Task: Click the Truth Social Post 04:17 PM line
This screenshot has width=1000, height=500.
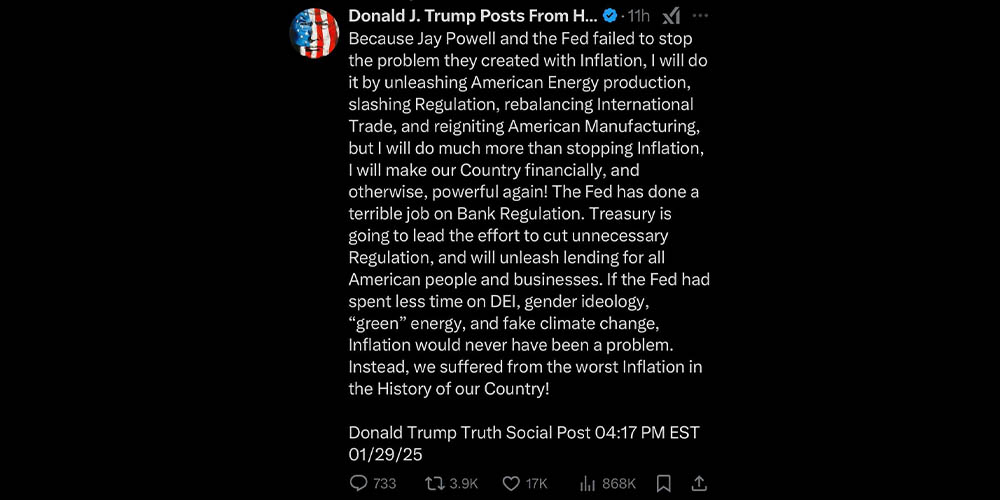Action: pyautogui.click(x=524, y=432)
